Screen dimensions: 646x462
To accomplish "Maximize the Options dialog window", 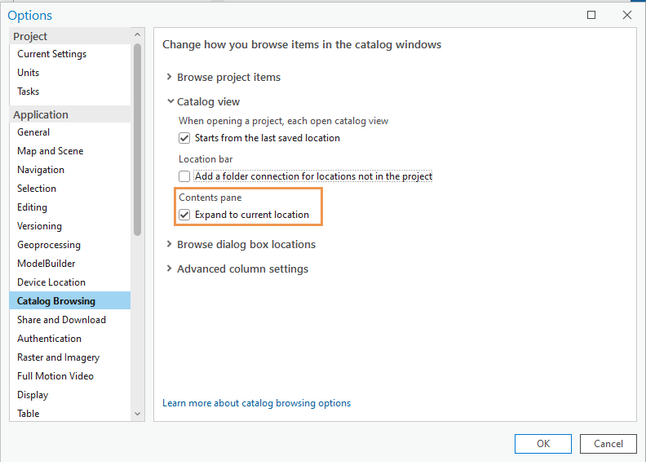I will click(592, 15).
